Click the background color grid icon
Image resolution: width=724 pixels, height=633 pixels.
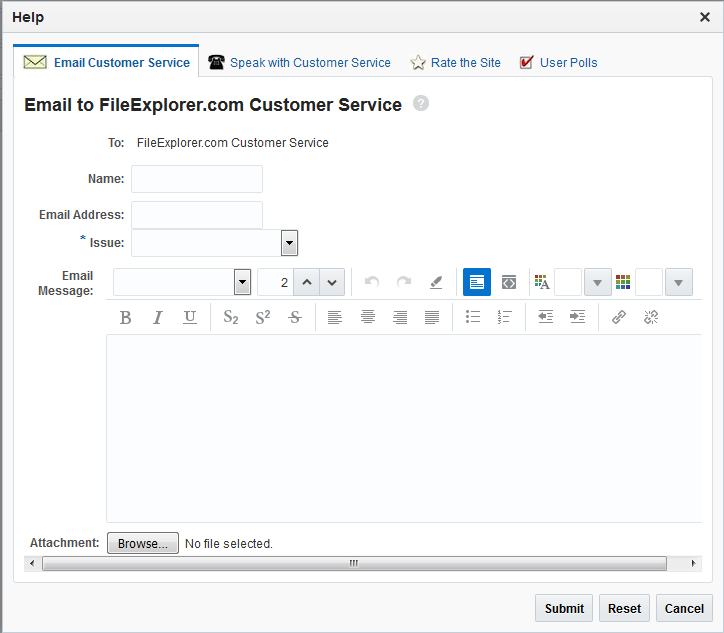(623, 282)
